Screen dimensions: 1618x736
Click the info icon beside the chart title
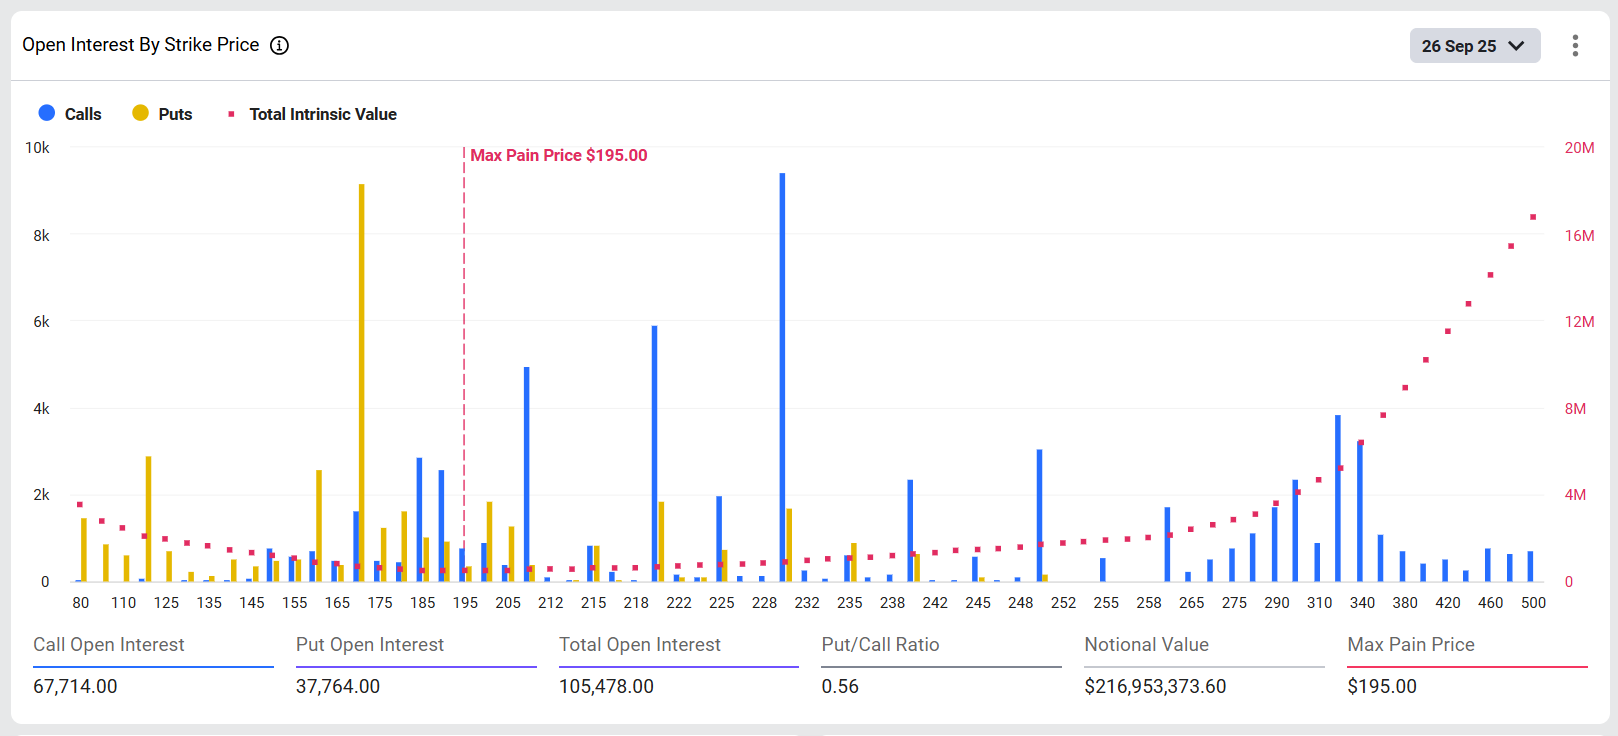[x=280, y=45]
